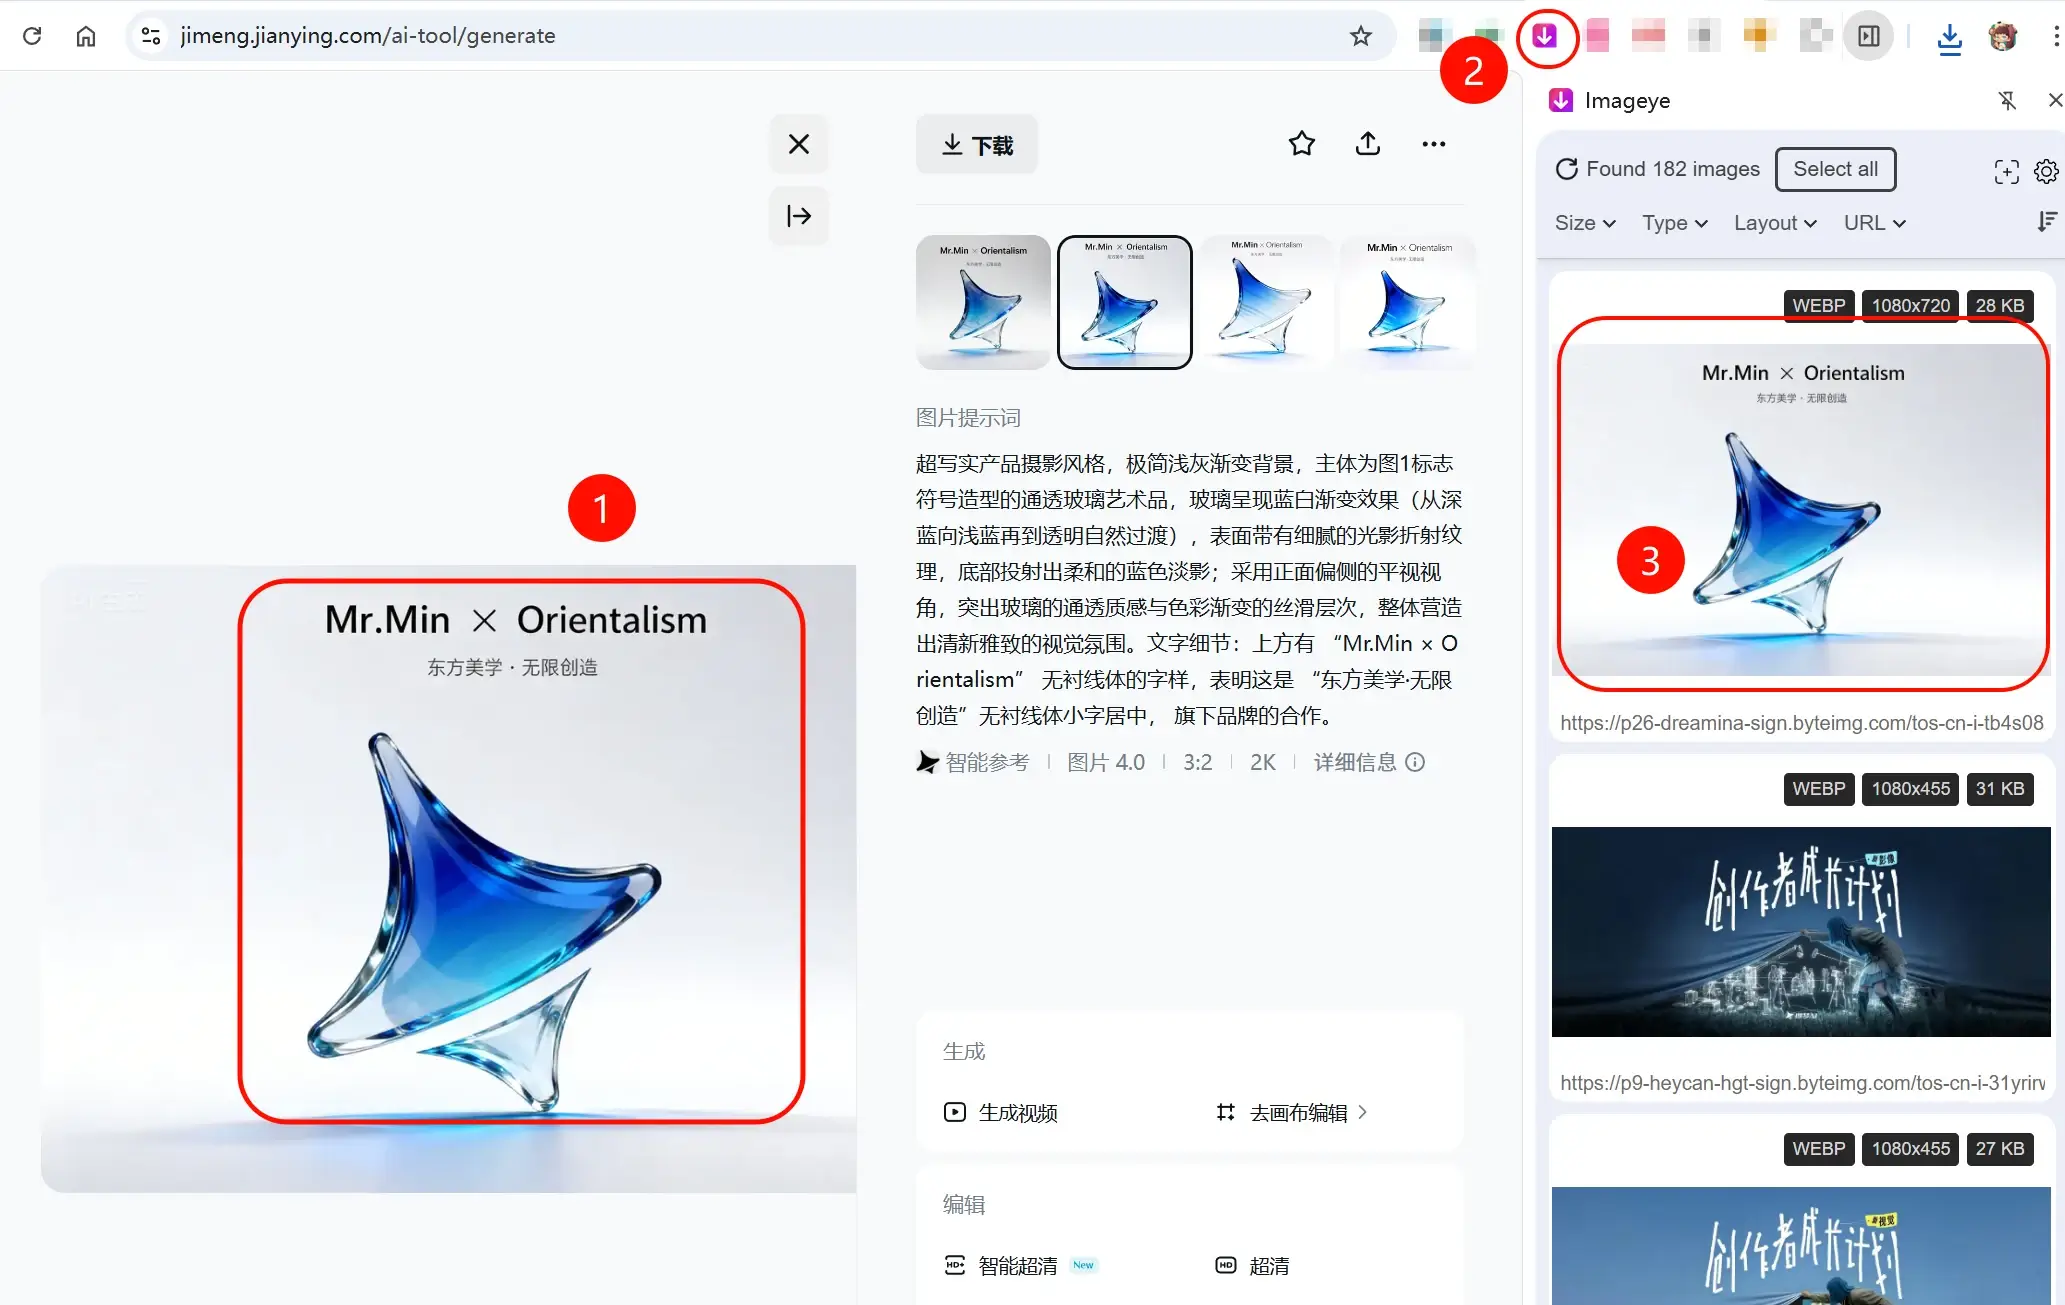This screenshot has height=1305, width=2065.
Task: Unpin the Imageye side panel
Action: (x=2006, y=100)
